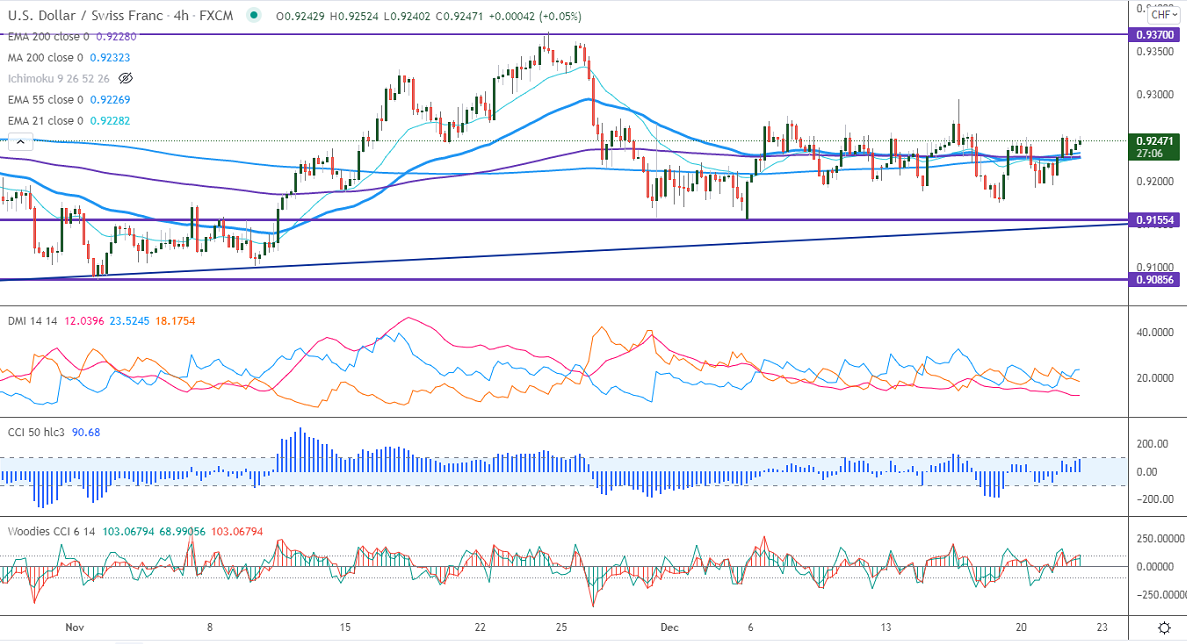This screenshot has height=644, width=1187.
Task: Click EMA 55 value 0.92269
Action: coord(110,99)
